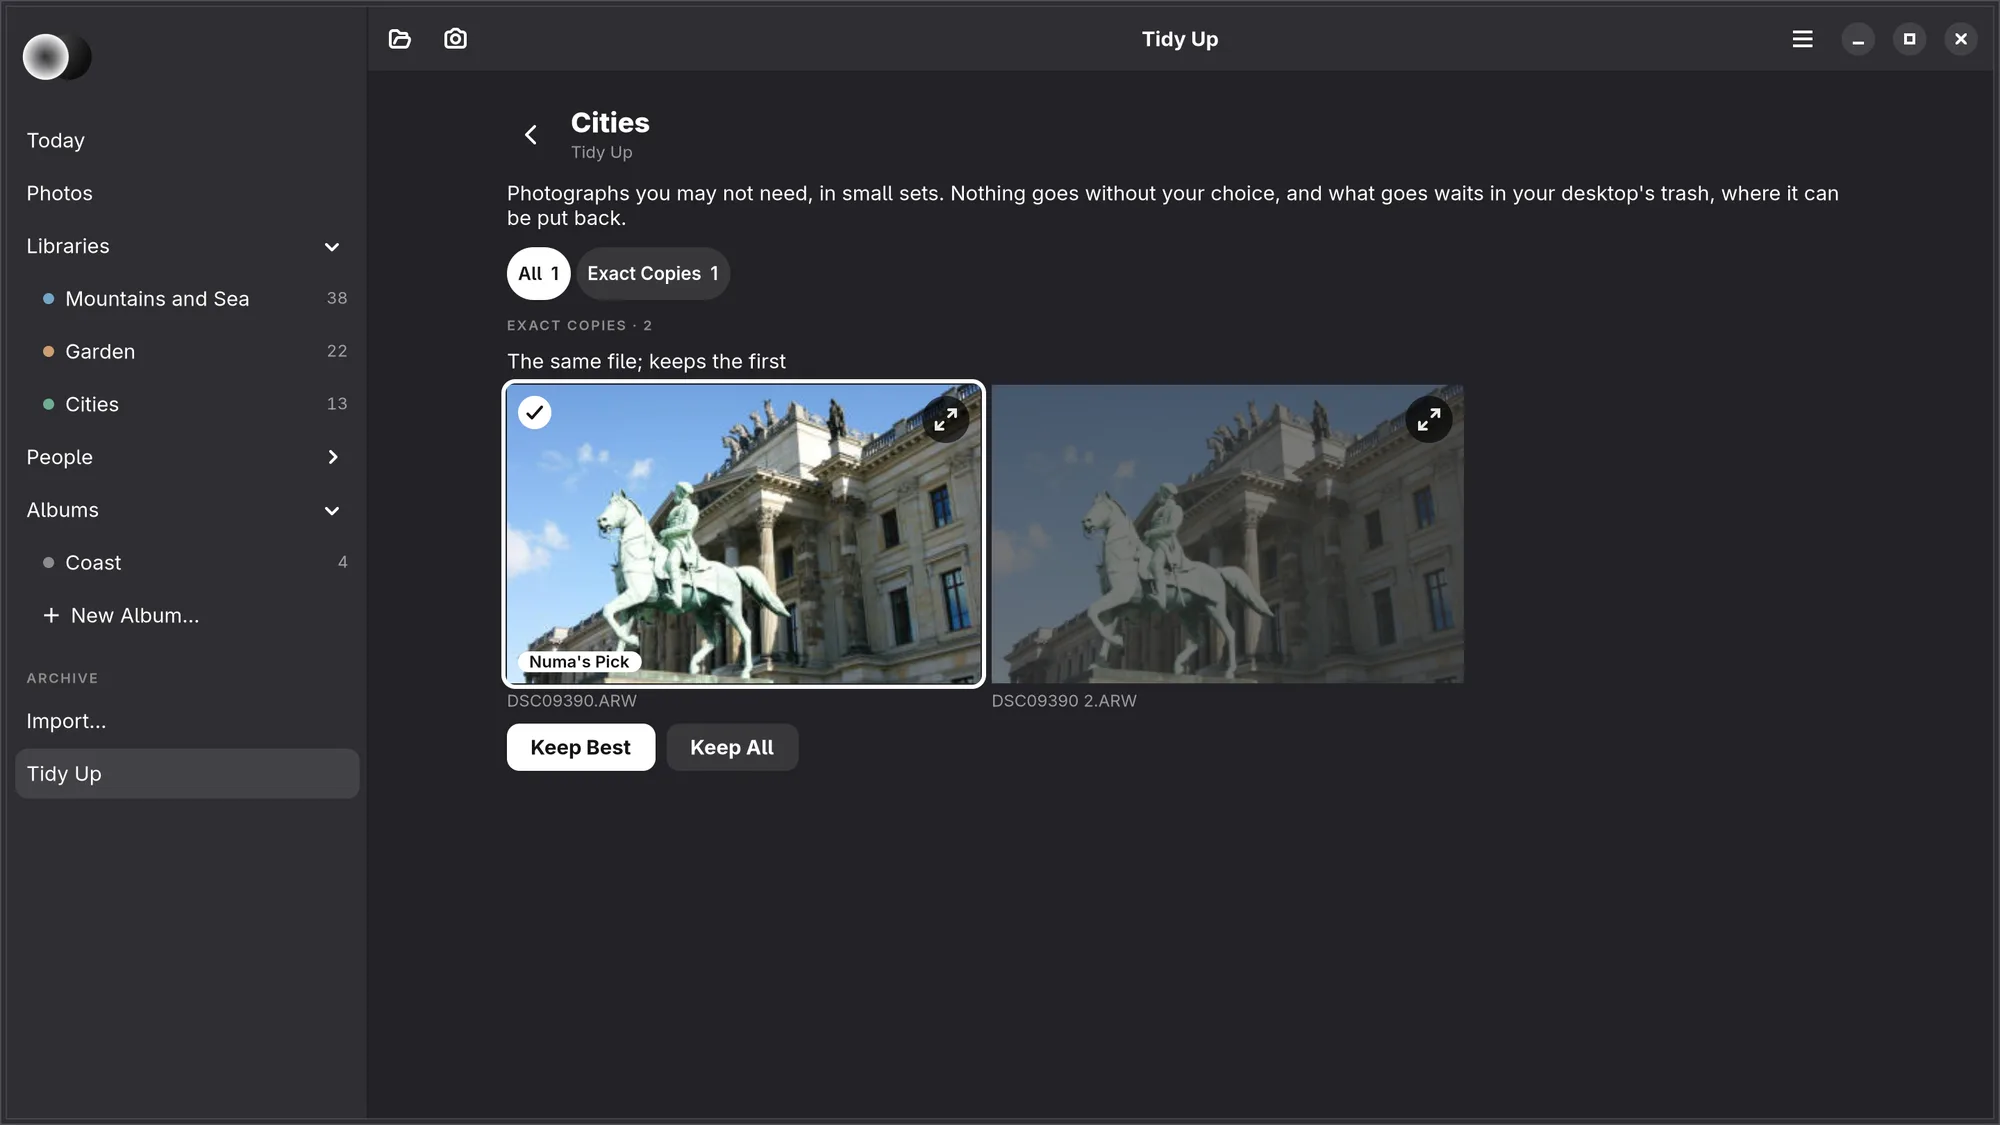
Task: Collapse the Libraries section
Action: click(332, 246)
